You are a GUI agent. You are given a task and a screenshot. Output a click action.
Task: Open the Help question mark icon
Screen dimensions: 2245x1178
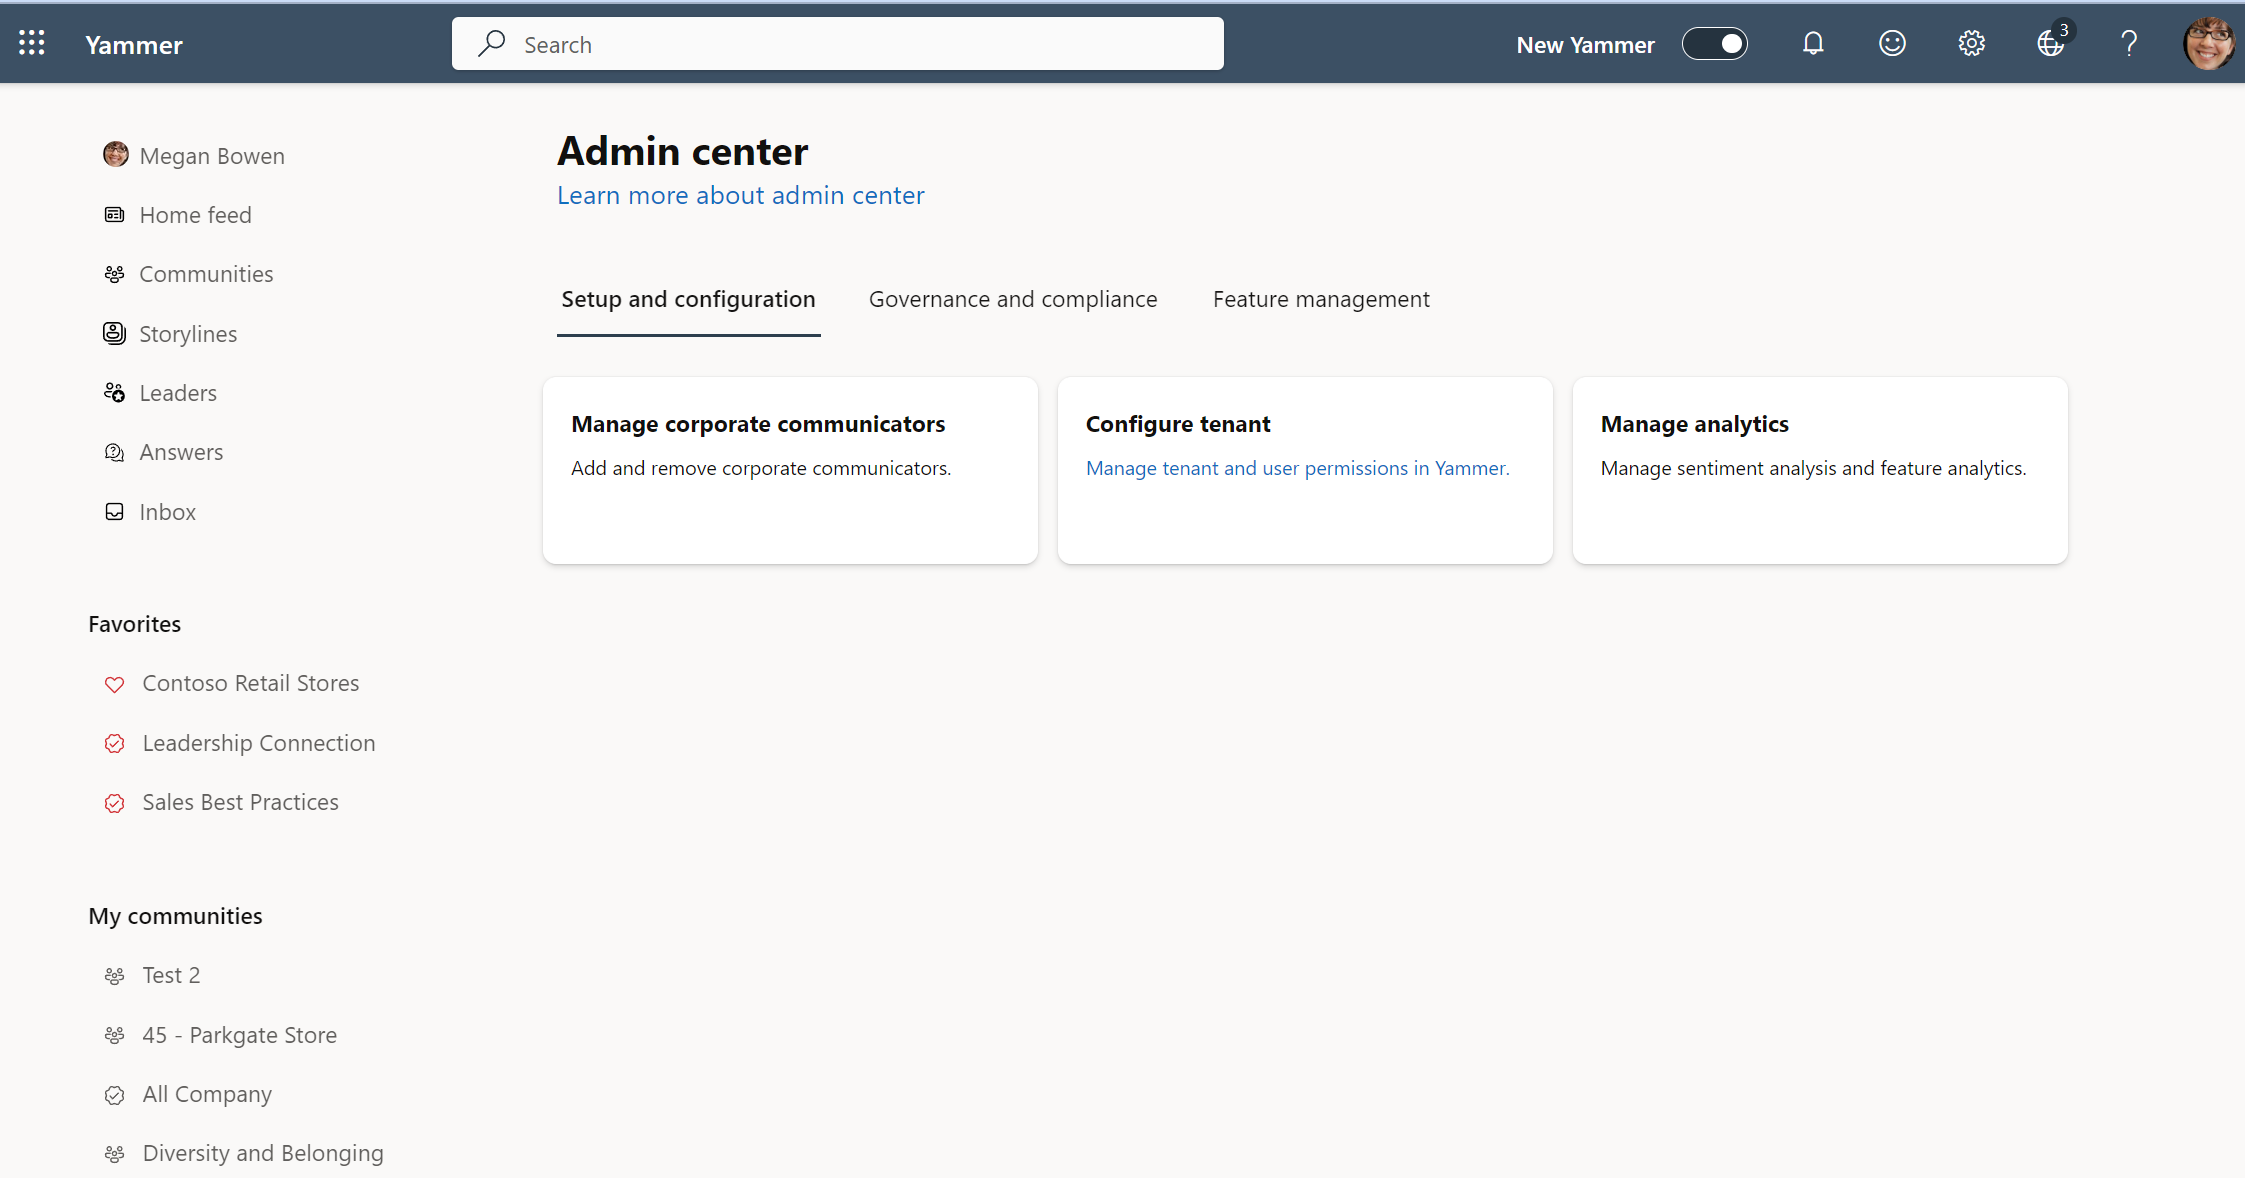pyautogui.click(x=2128, y=42)
